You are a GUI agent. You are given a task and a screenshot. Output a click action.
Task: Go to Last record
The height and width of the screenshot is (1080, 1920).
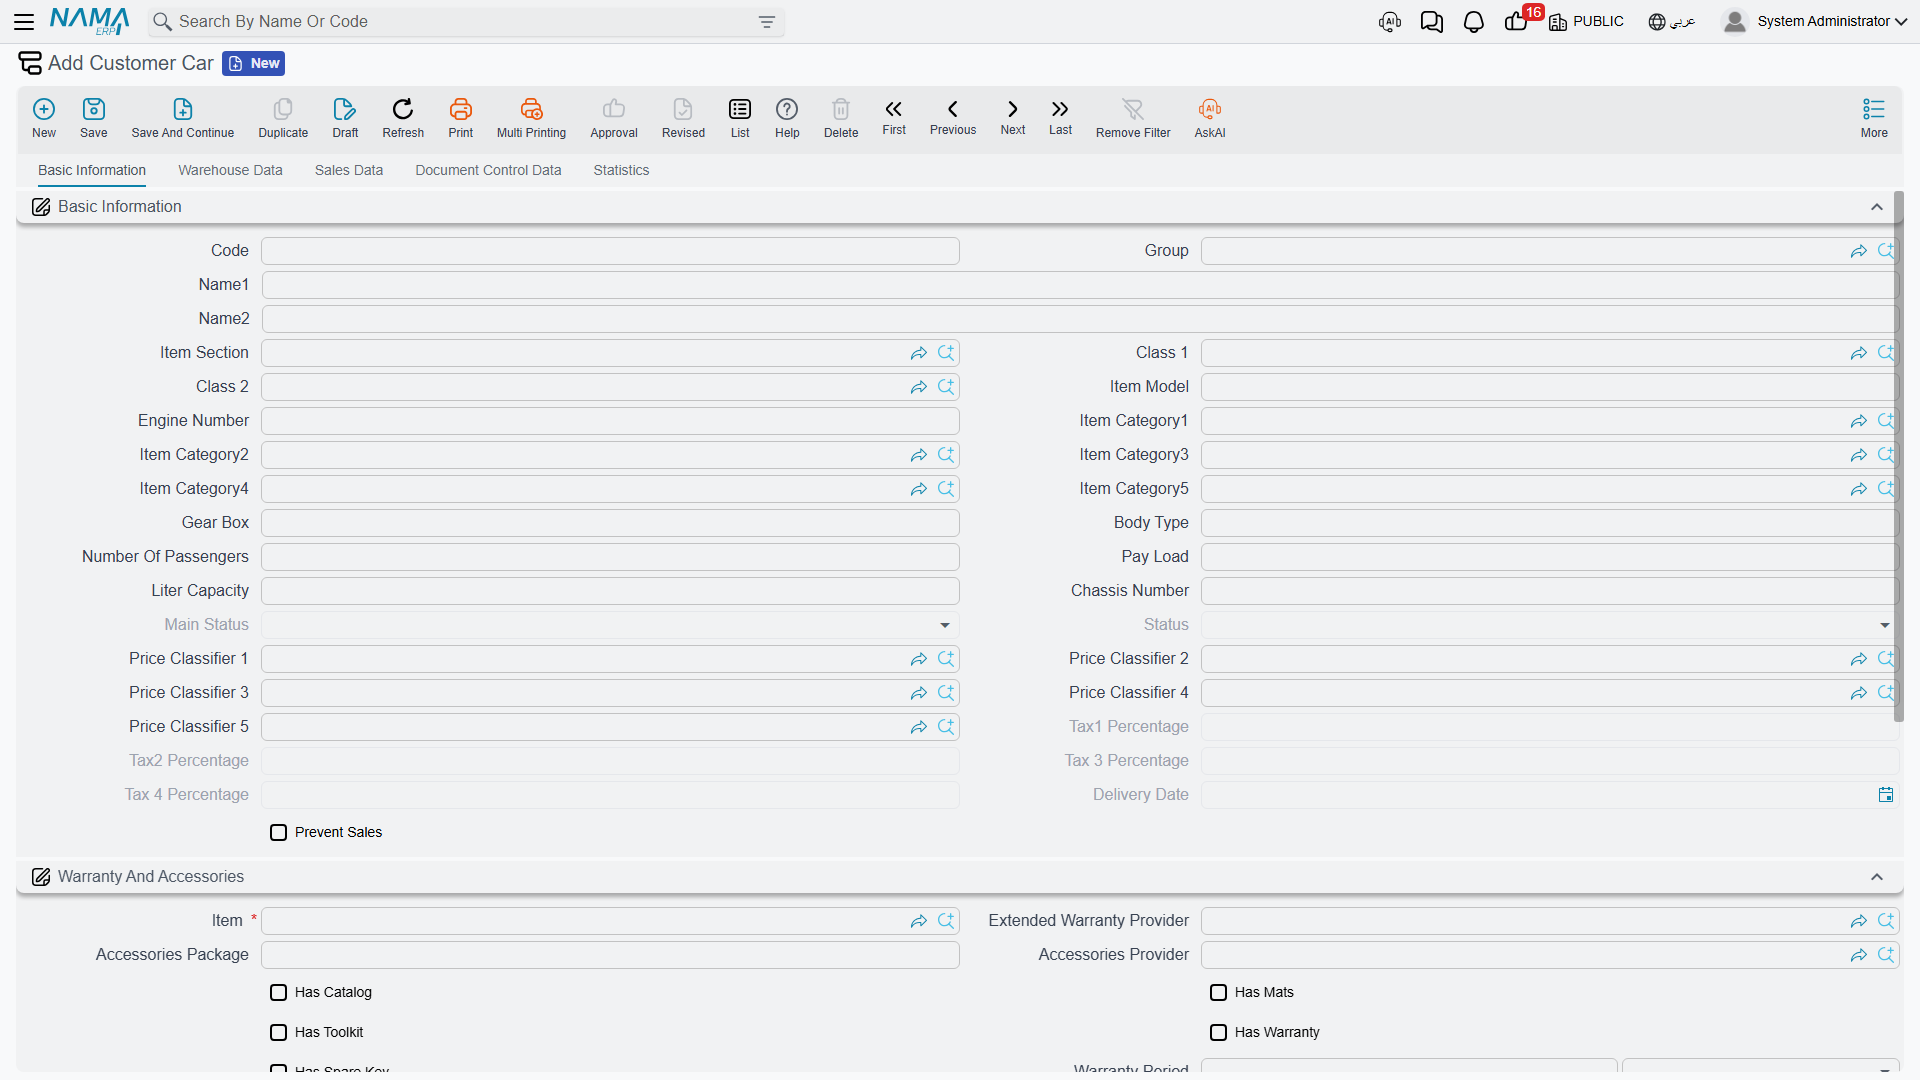[x=1060, y=117]
